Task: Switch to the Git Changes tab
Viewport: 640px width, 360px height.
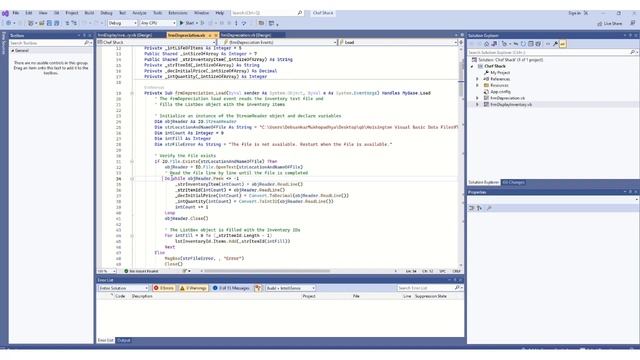Action: (x=513, y=182)
